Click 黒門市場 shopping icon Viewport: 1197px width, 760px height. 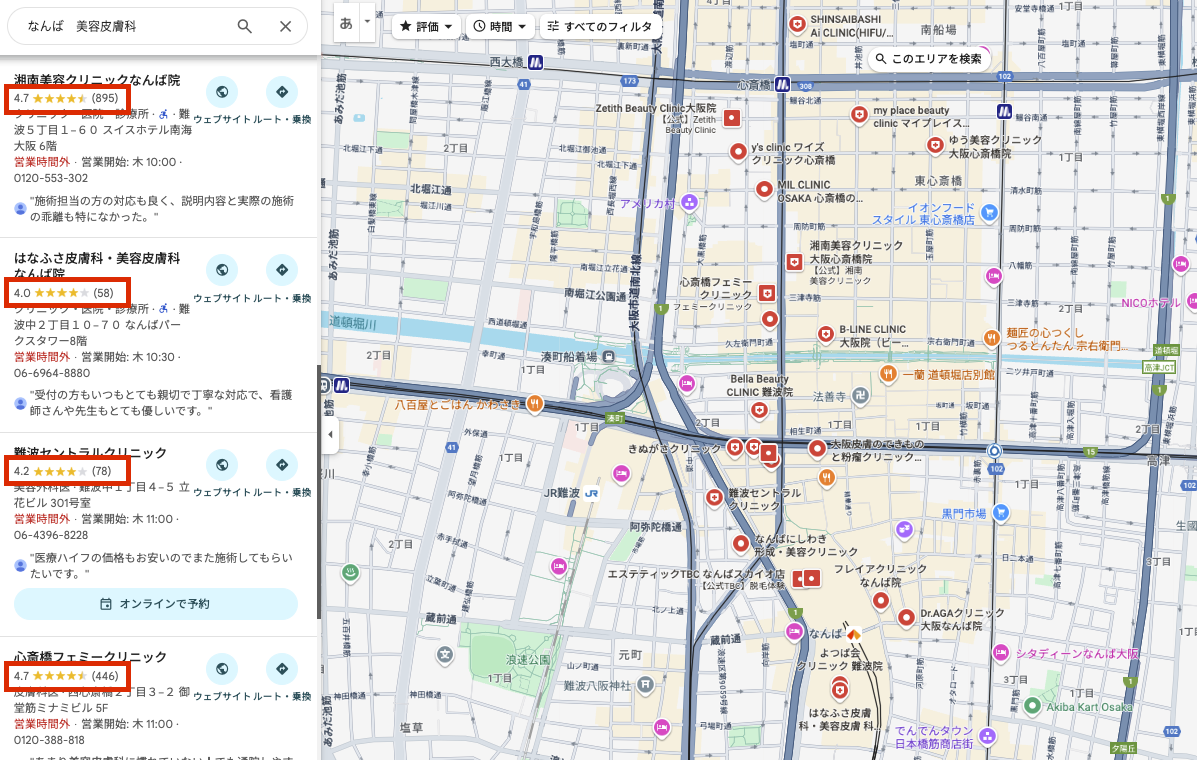click(x=1000, y=513)
